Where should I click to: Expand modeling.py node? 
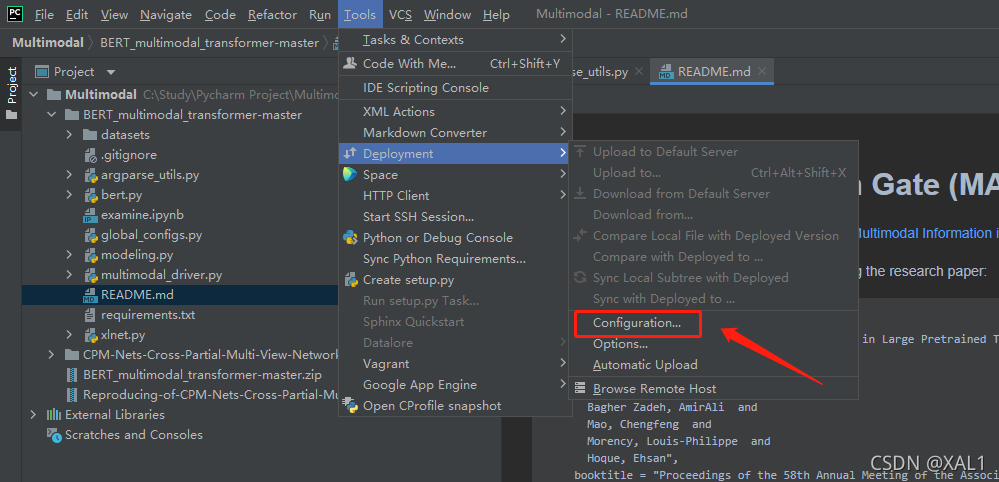pos(69,255)
